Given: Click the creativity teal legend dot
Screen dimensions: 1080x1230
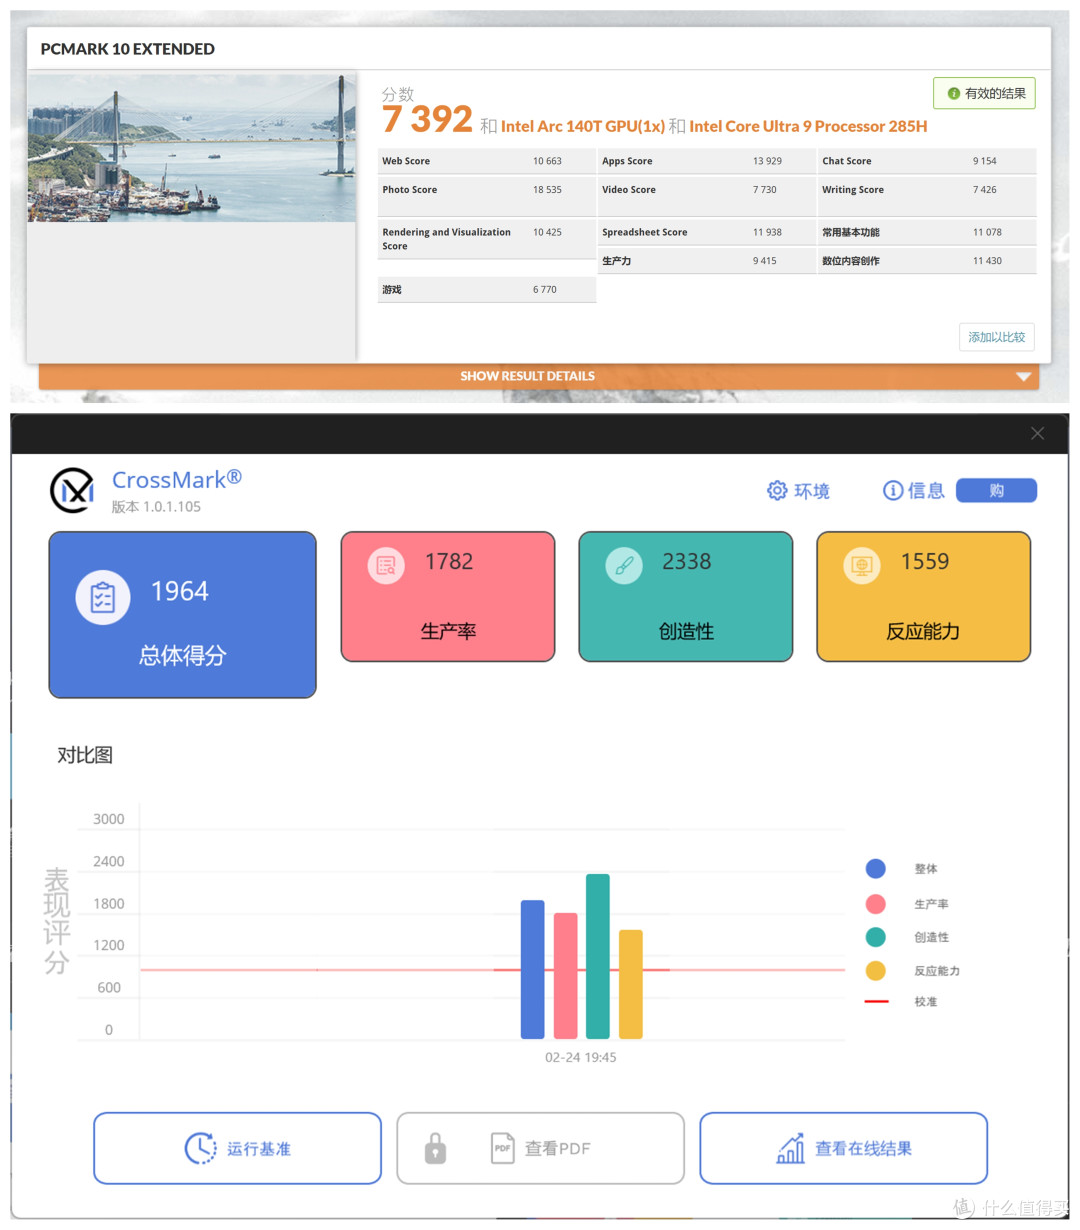Looking at the screenshot, I should tap(876, 937).
